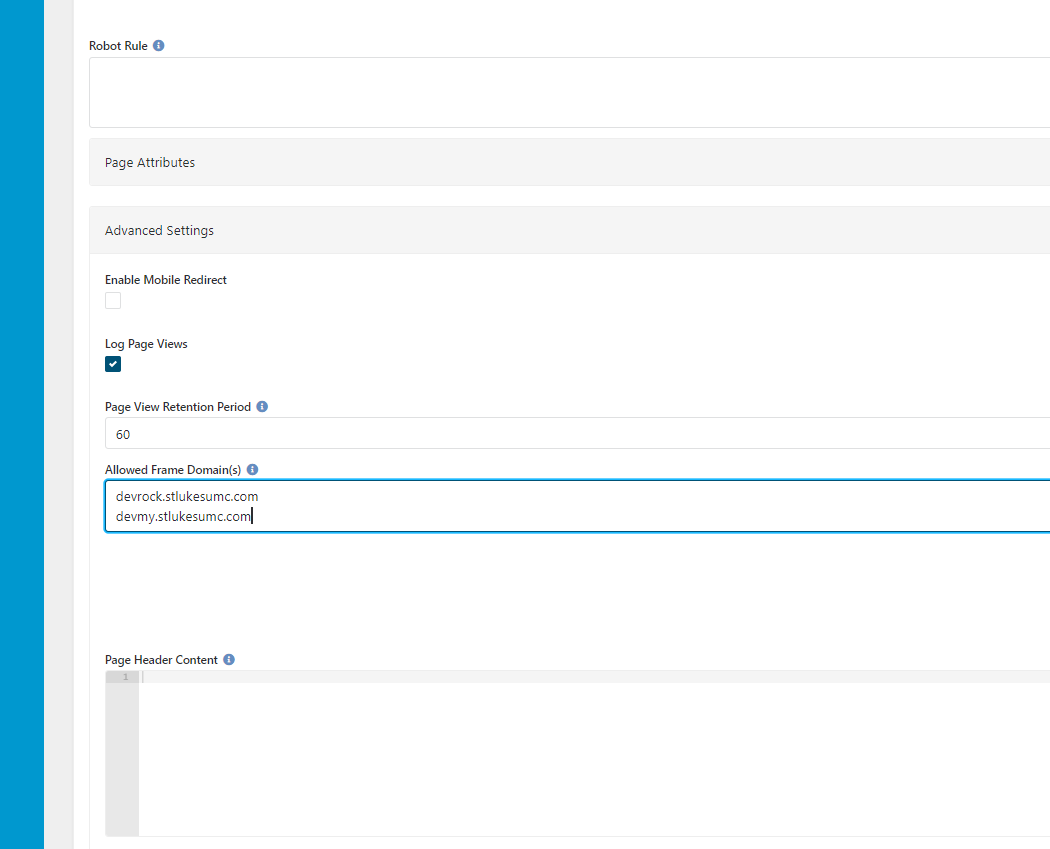Screen dimensions: 1050x849
Task: Click the Robot Rule info icon
Action: 159,46
